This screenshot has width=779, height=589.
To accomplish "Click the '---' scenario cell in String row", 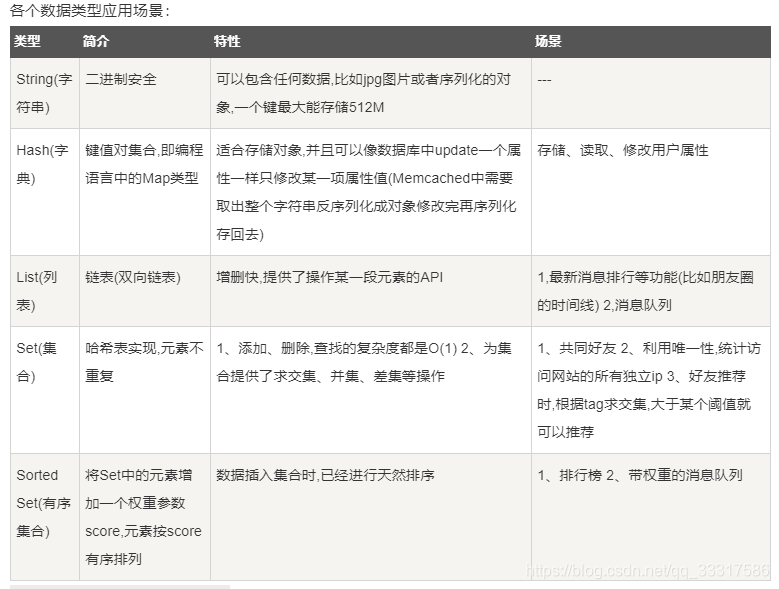I will 651,93.
